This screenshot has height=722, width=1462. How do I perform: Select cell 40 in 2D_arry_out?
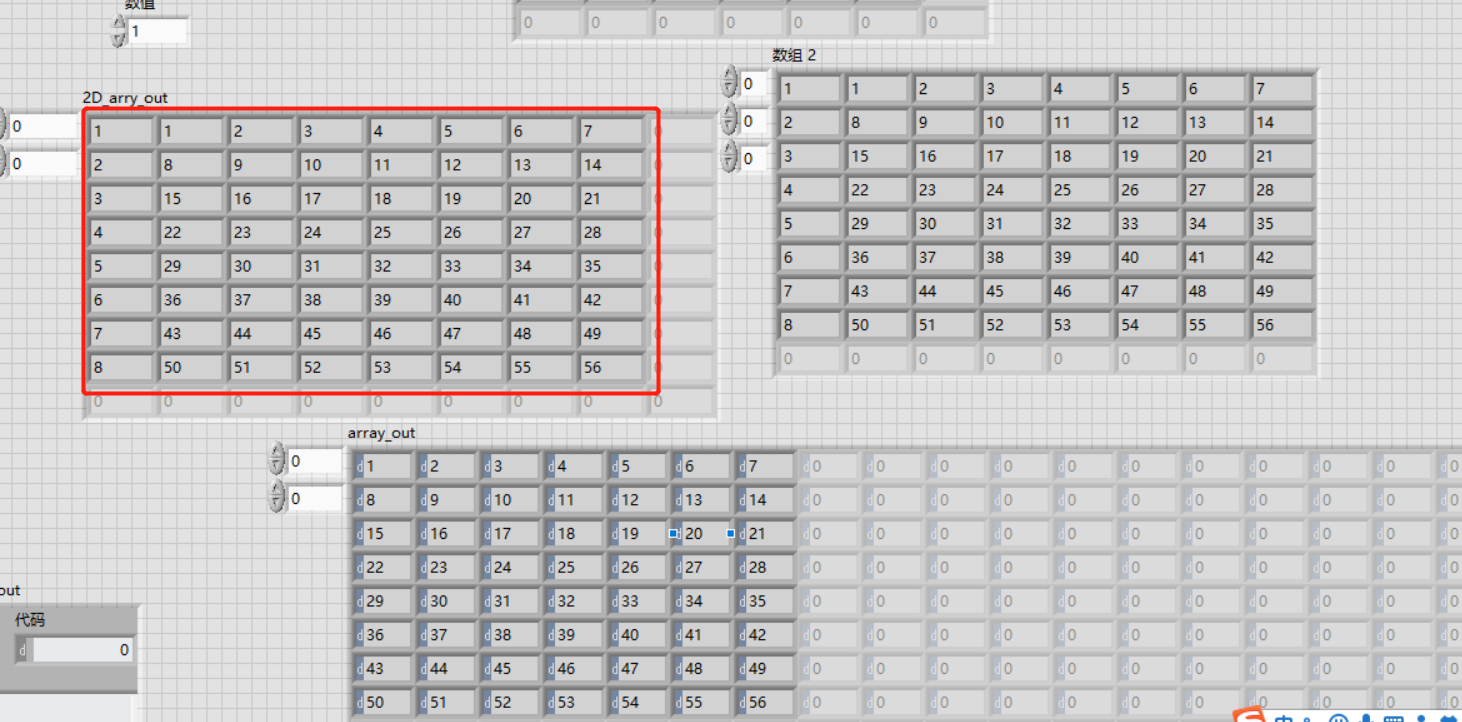471,300
